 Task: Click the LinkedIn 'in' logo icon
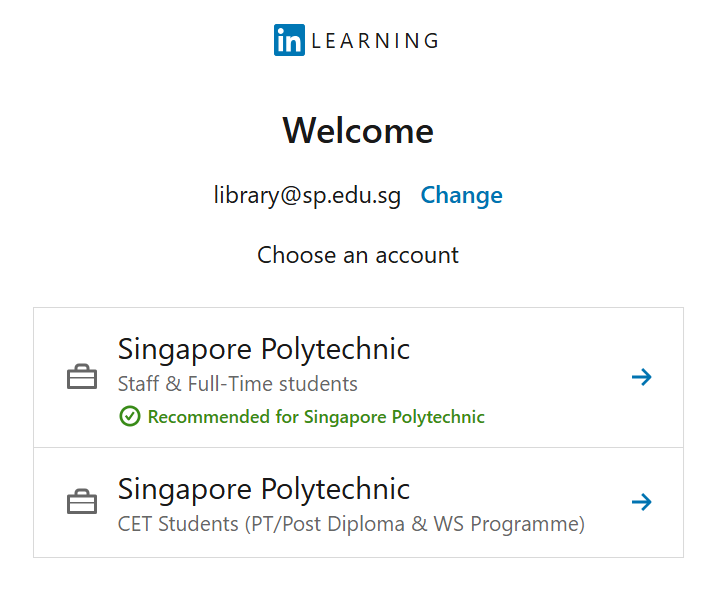pyautogui.click(x=289, y=40)
